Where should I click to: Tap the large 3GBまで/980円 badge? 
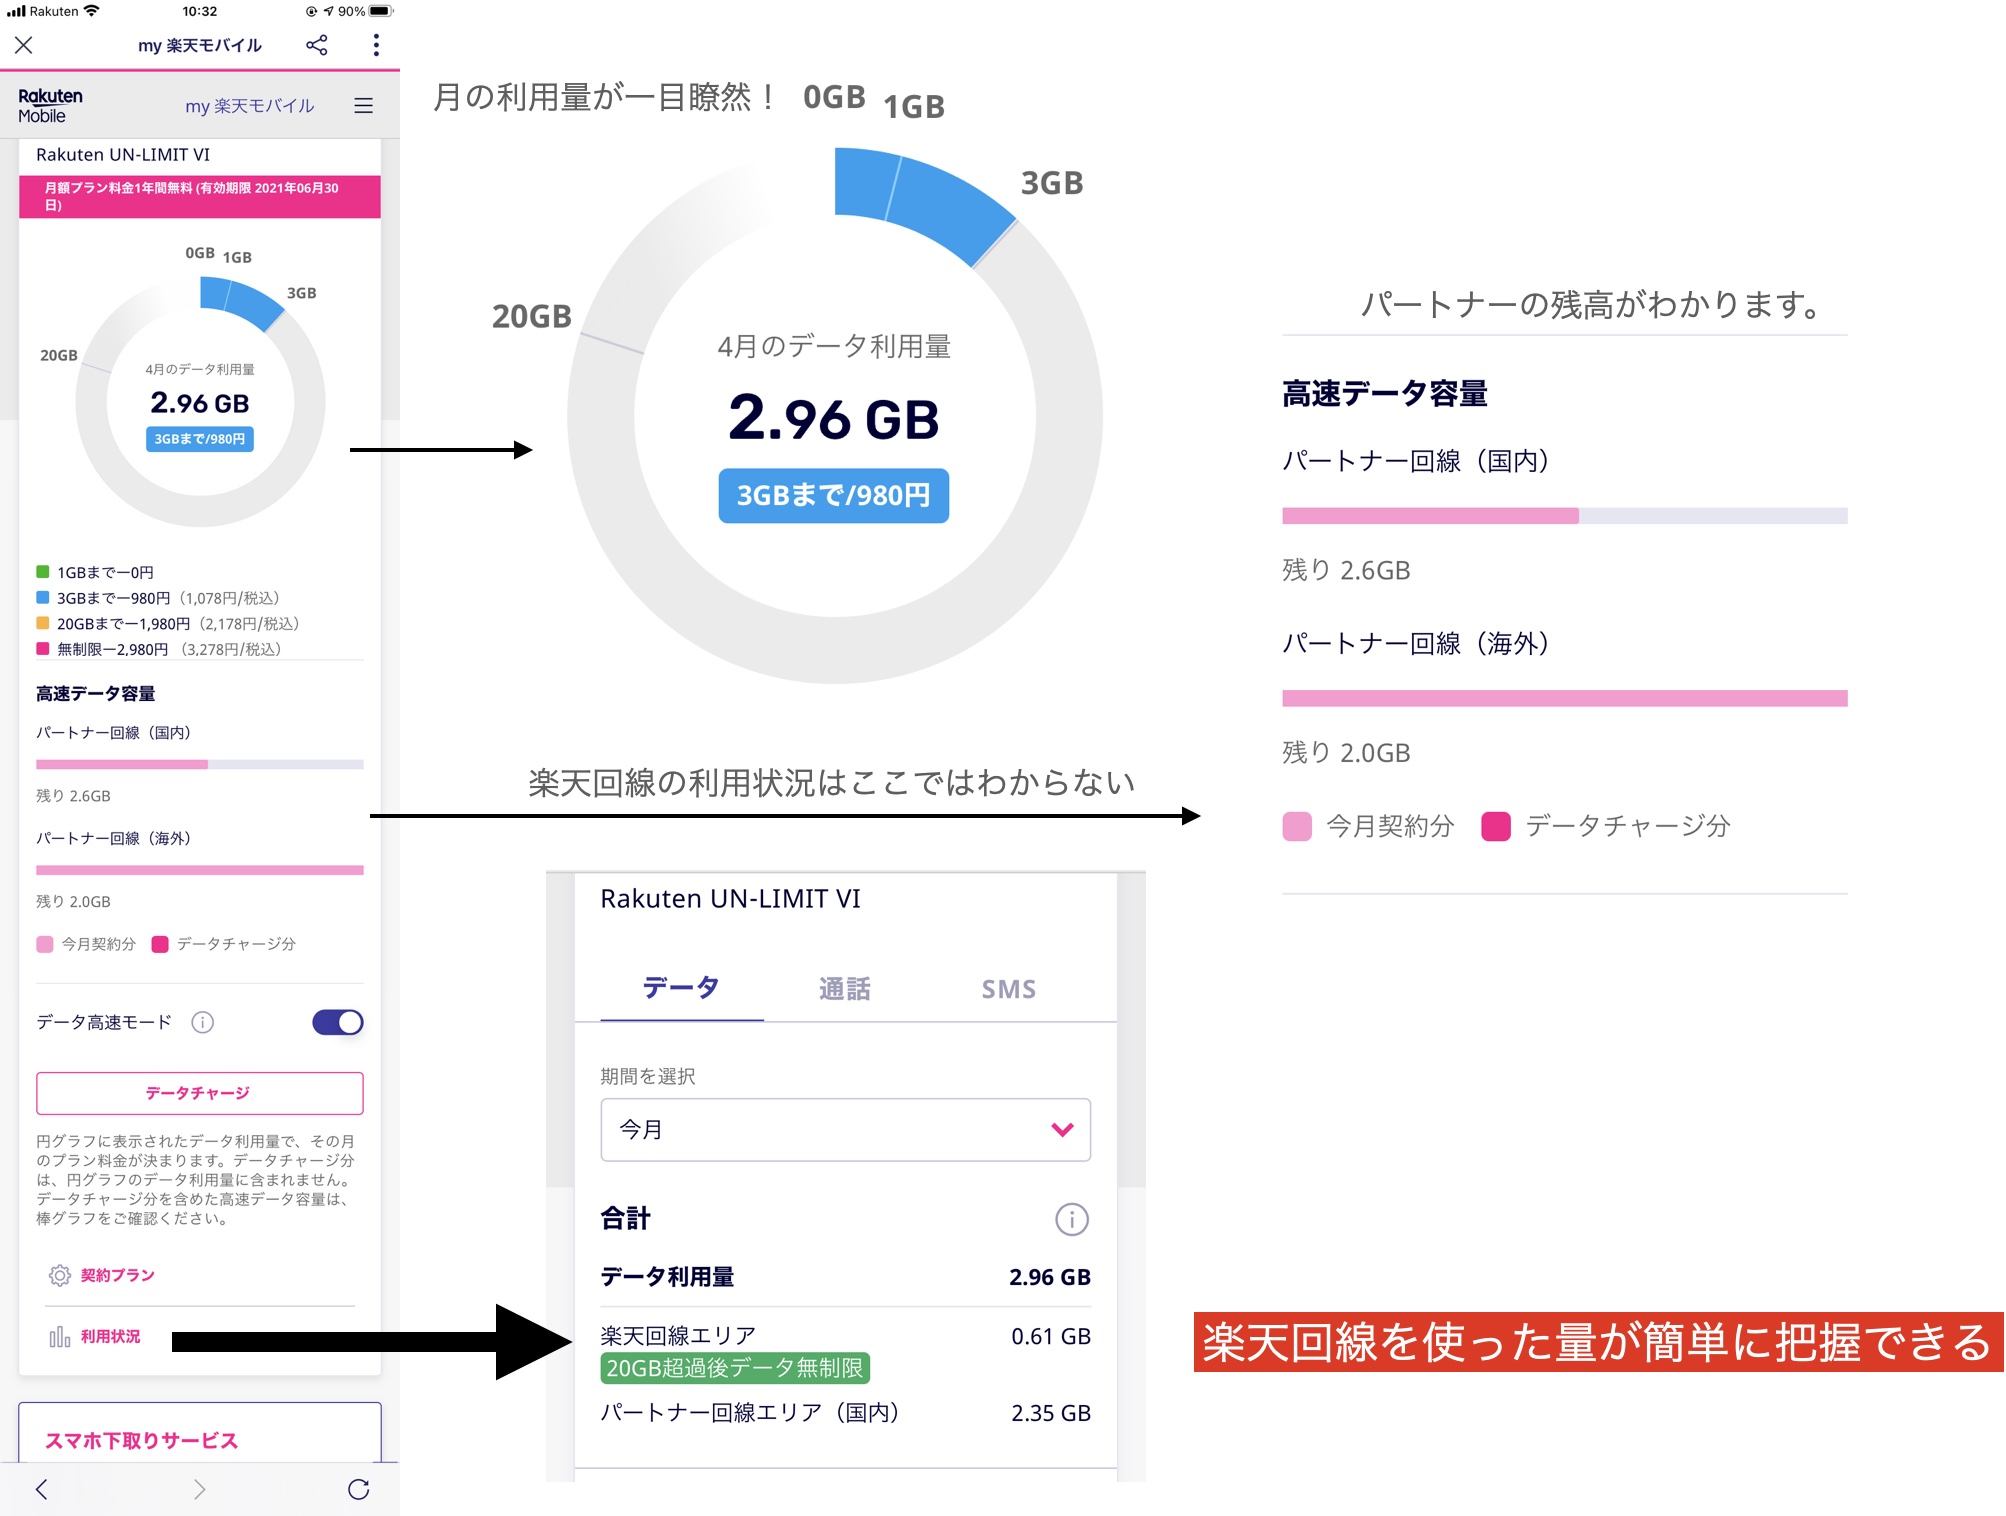pyautogui.click(x=834, y=496)
